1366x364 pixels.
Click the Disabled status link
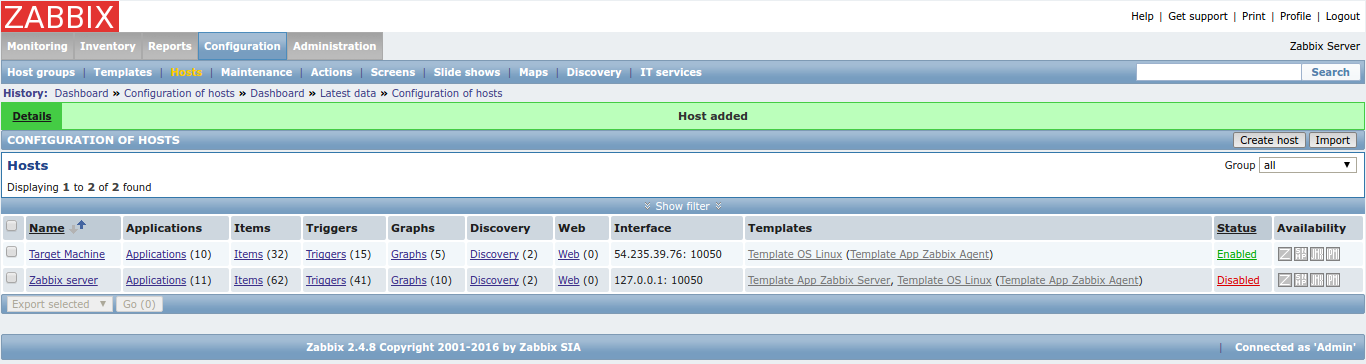[x=1238, y=280]
